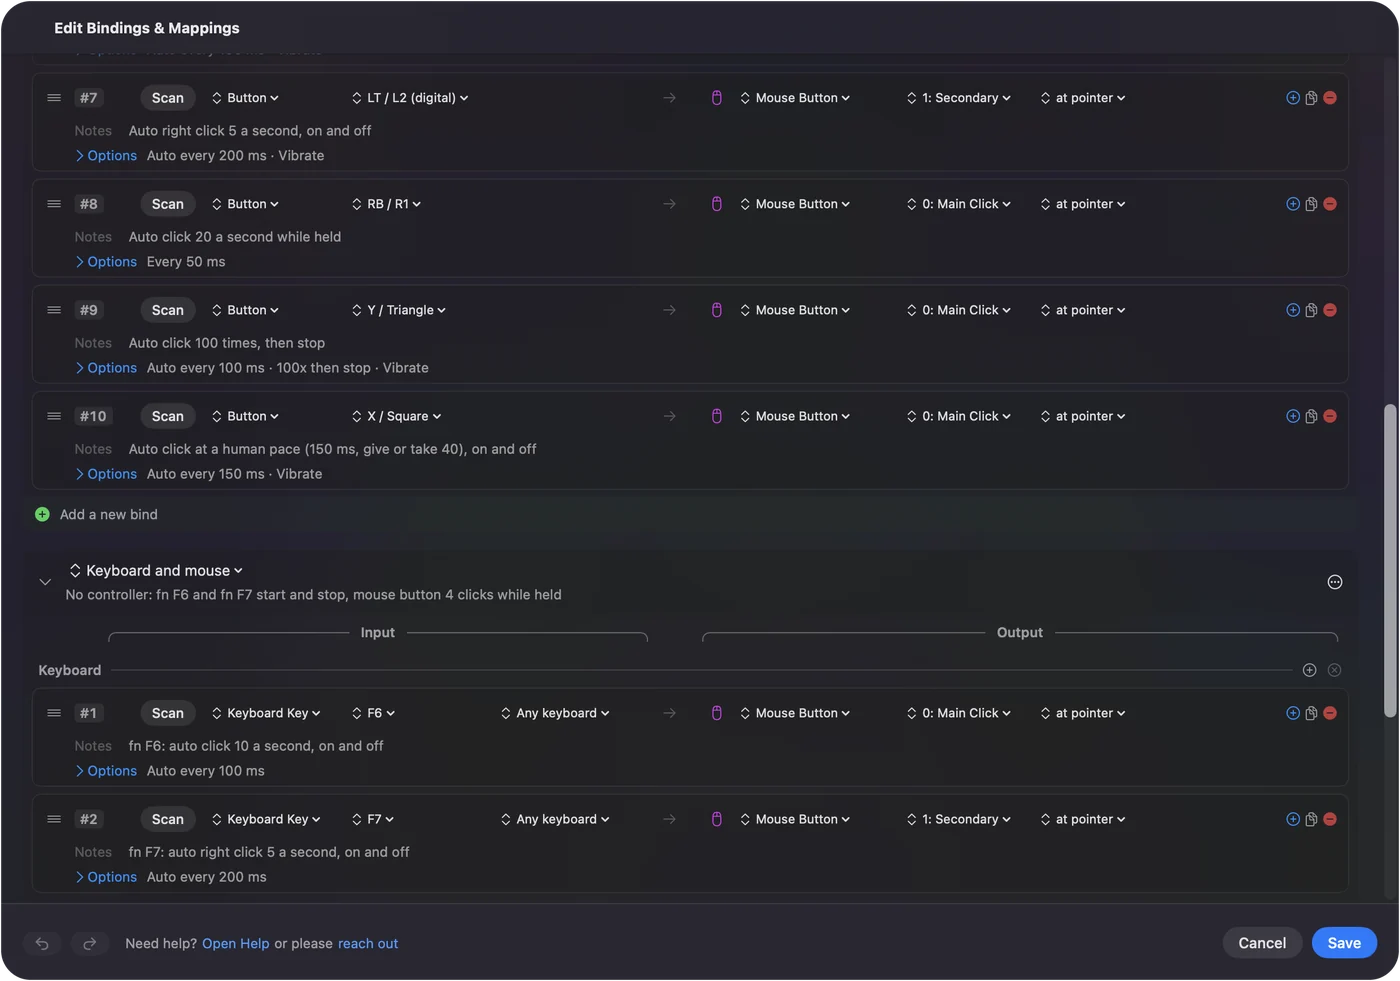Open the ellipsis menu for Keyboard and mouse
Screen dimensions: 1400x981
click(x=1334, y=582)
